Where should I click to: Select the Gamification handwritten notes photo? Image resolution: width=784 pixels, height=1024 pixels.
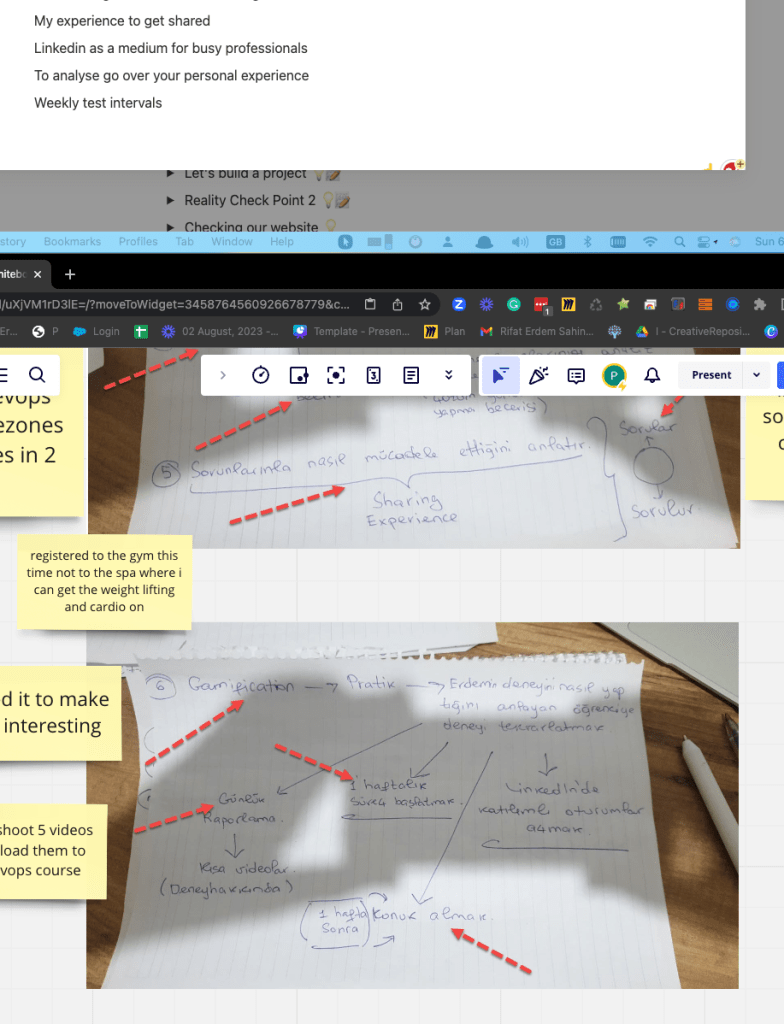click(x=412, y=805)
